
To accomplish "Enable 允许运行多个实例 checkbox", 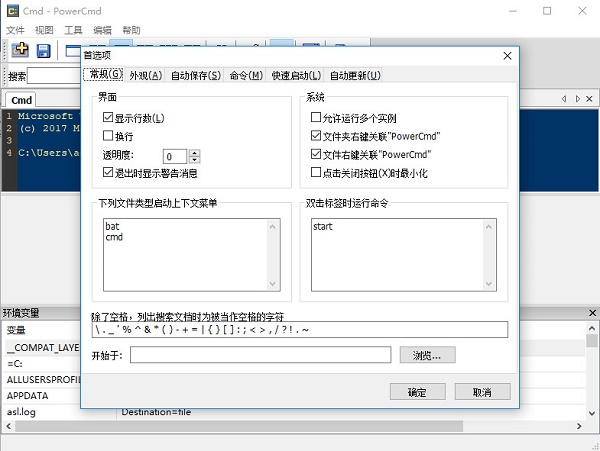I will point(316,117).
